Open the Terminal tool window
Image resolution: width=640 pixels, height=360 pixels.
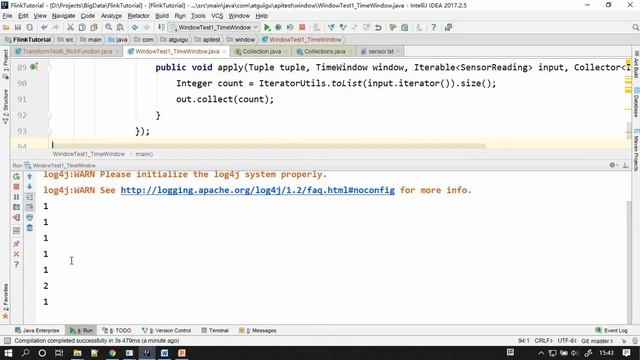click(215, 330)
